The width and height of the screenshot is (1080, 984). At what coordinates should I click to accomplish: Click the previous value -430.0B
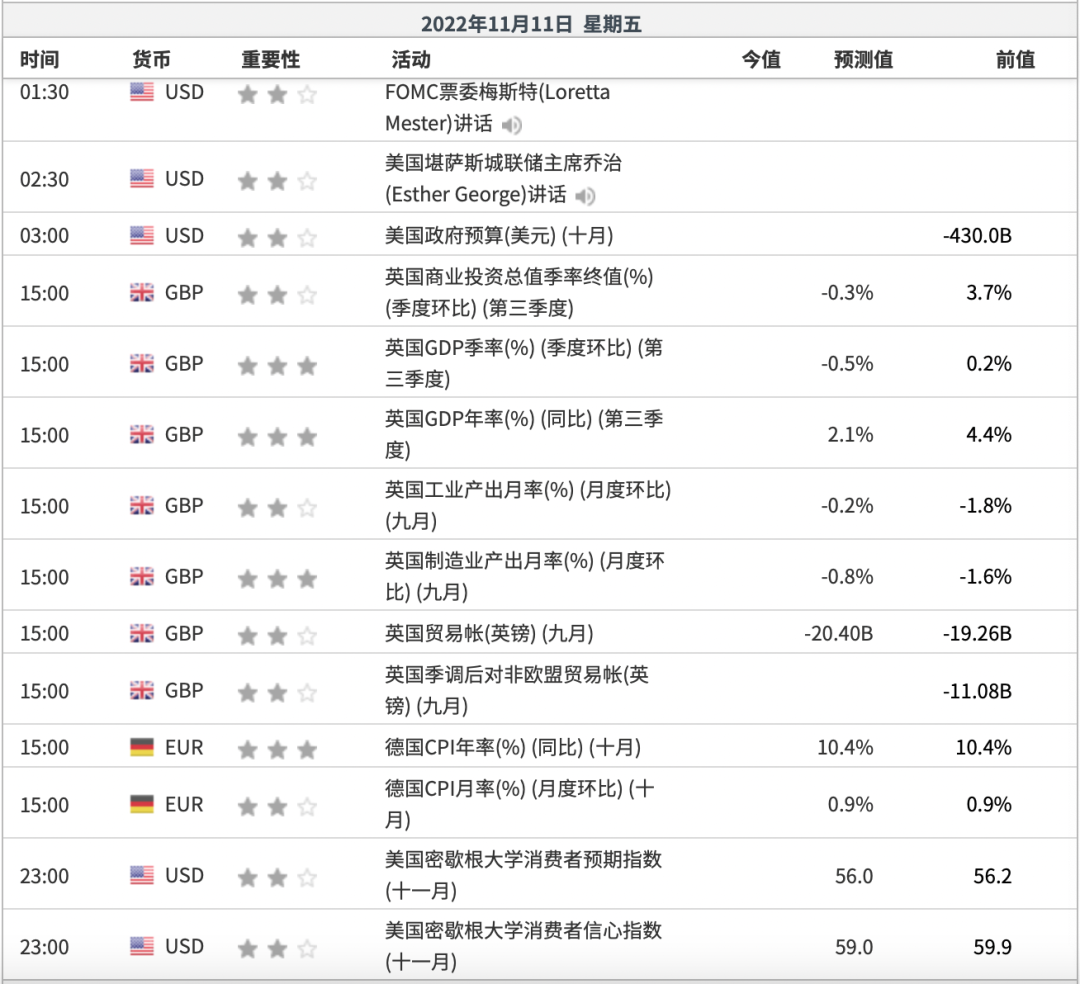click(x=977, y=235)
